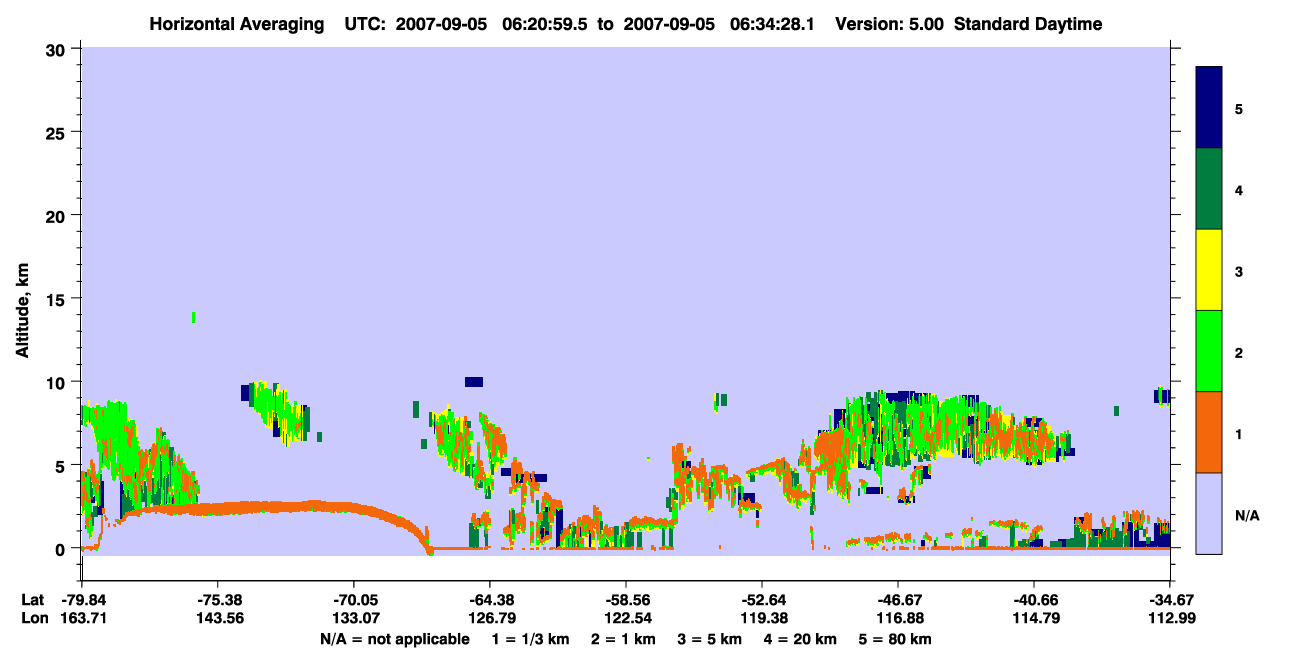
Task: Click longitude value 126.79
Action: pos(490,618)
